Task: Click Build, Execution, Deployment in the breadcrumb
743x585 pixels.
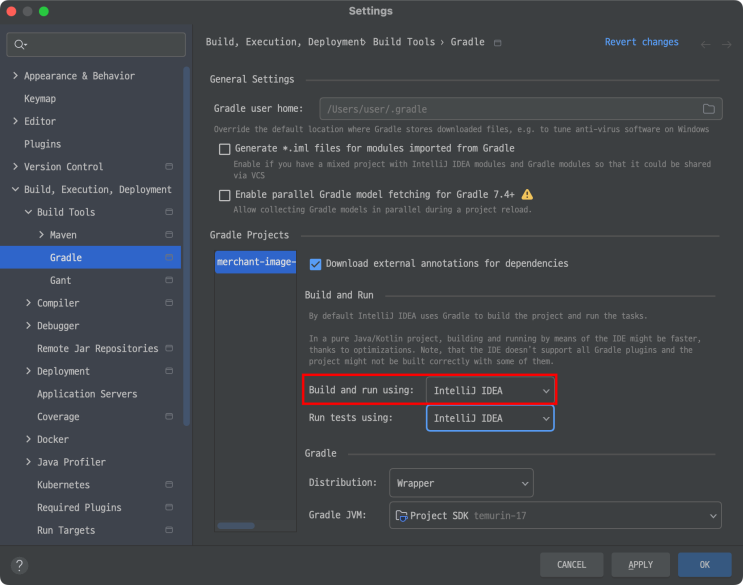Action: (x=284, y=42)
